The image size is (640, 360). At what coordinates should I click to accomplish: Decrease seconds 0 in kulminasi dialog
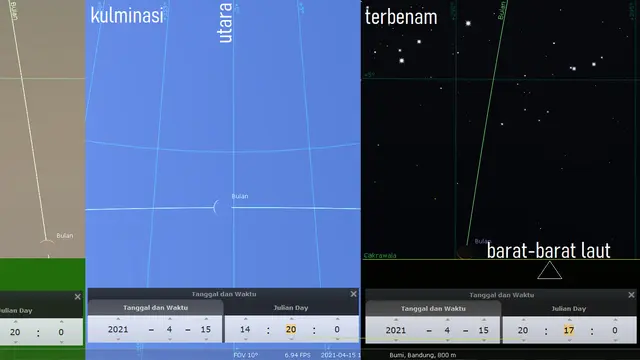tap(337, 339)
